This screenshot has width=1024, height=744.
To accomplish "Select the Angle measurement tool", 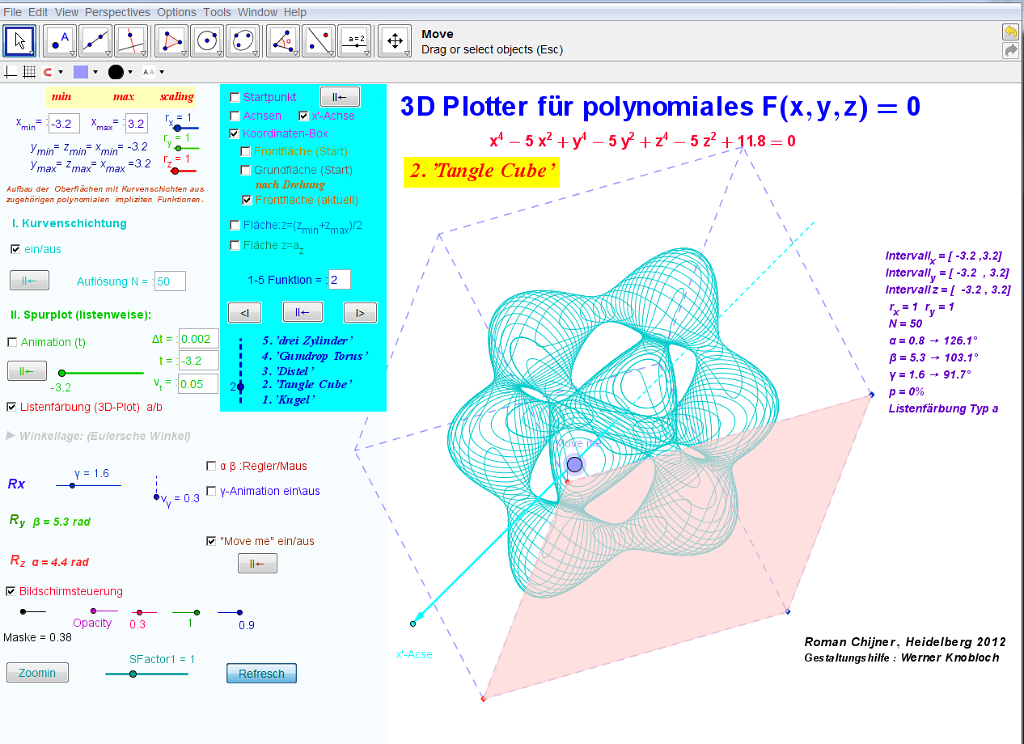I will click(285, 40).
